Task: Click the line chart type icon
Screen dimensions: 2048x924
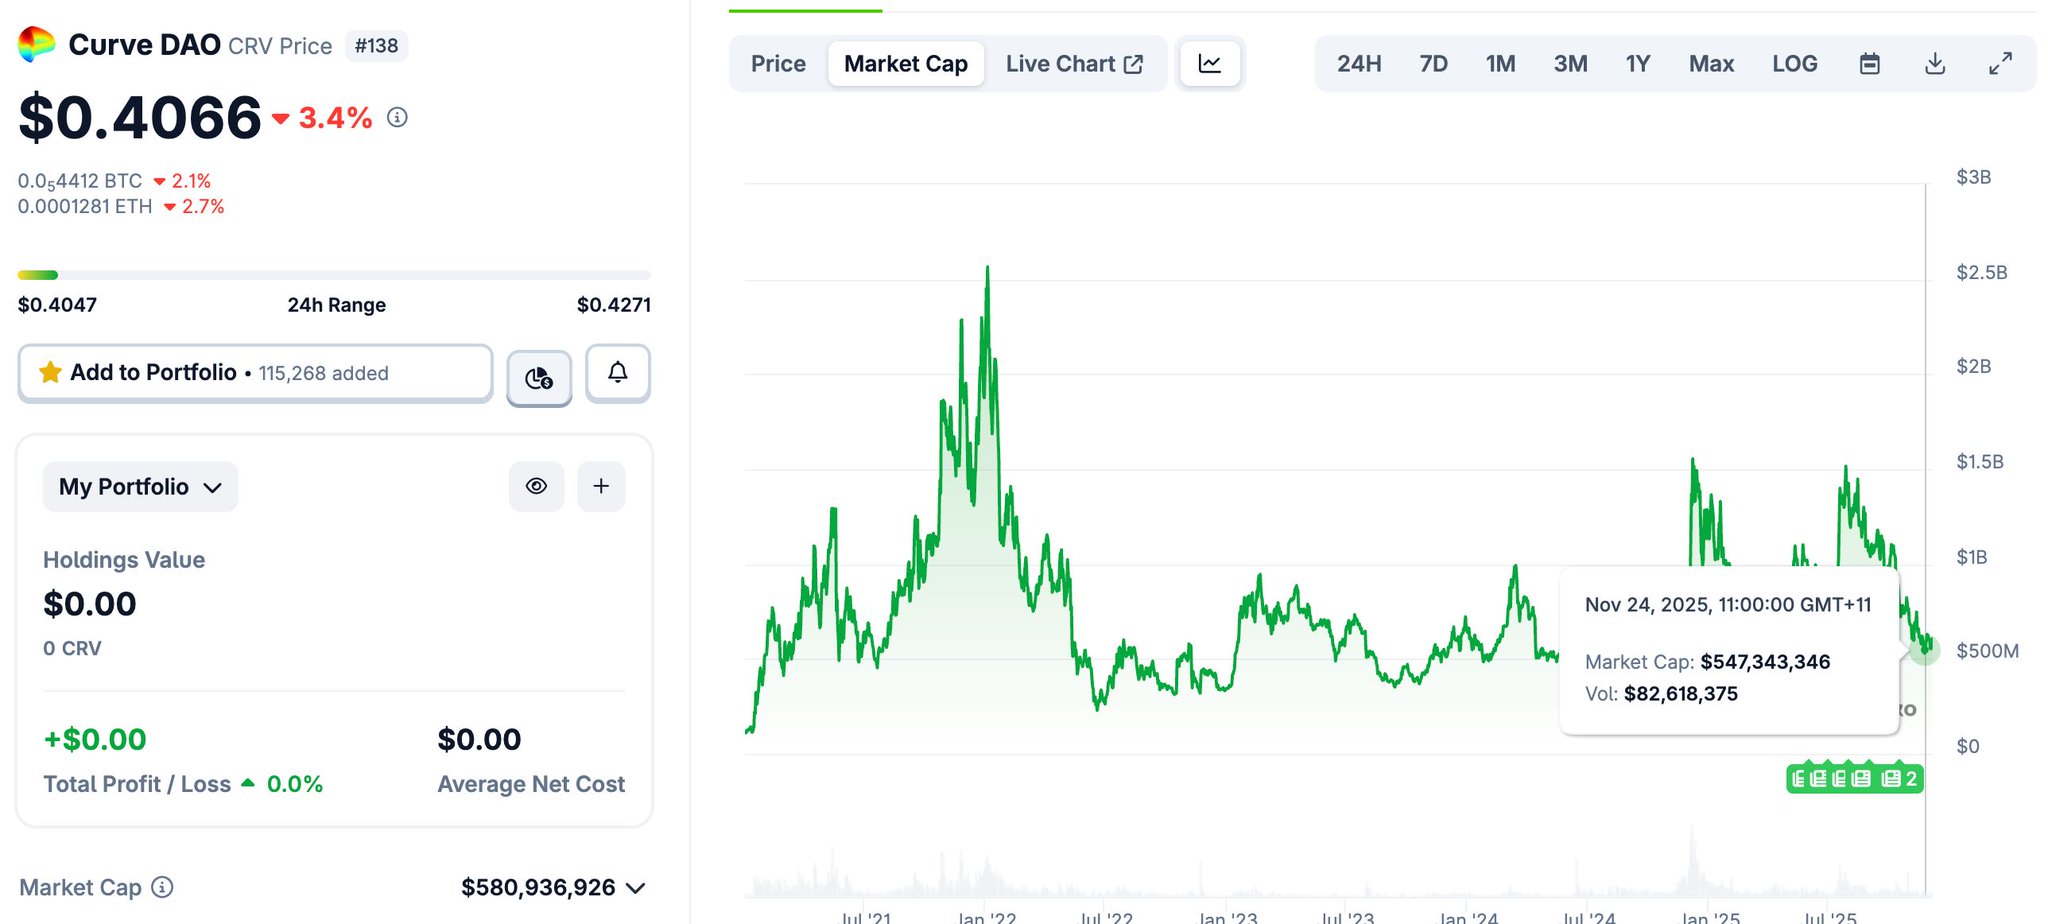Action: tap(1210, 64)
